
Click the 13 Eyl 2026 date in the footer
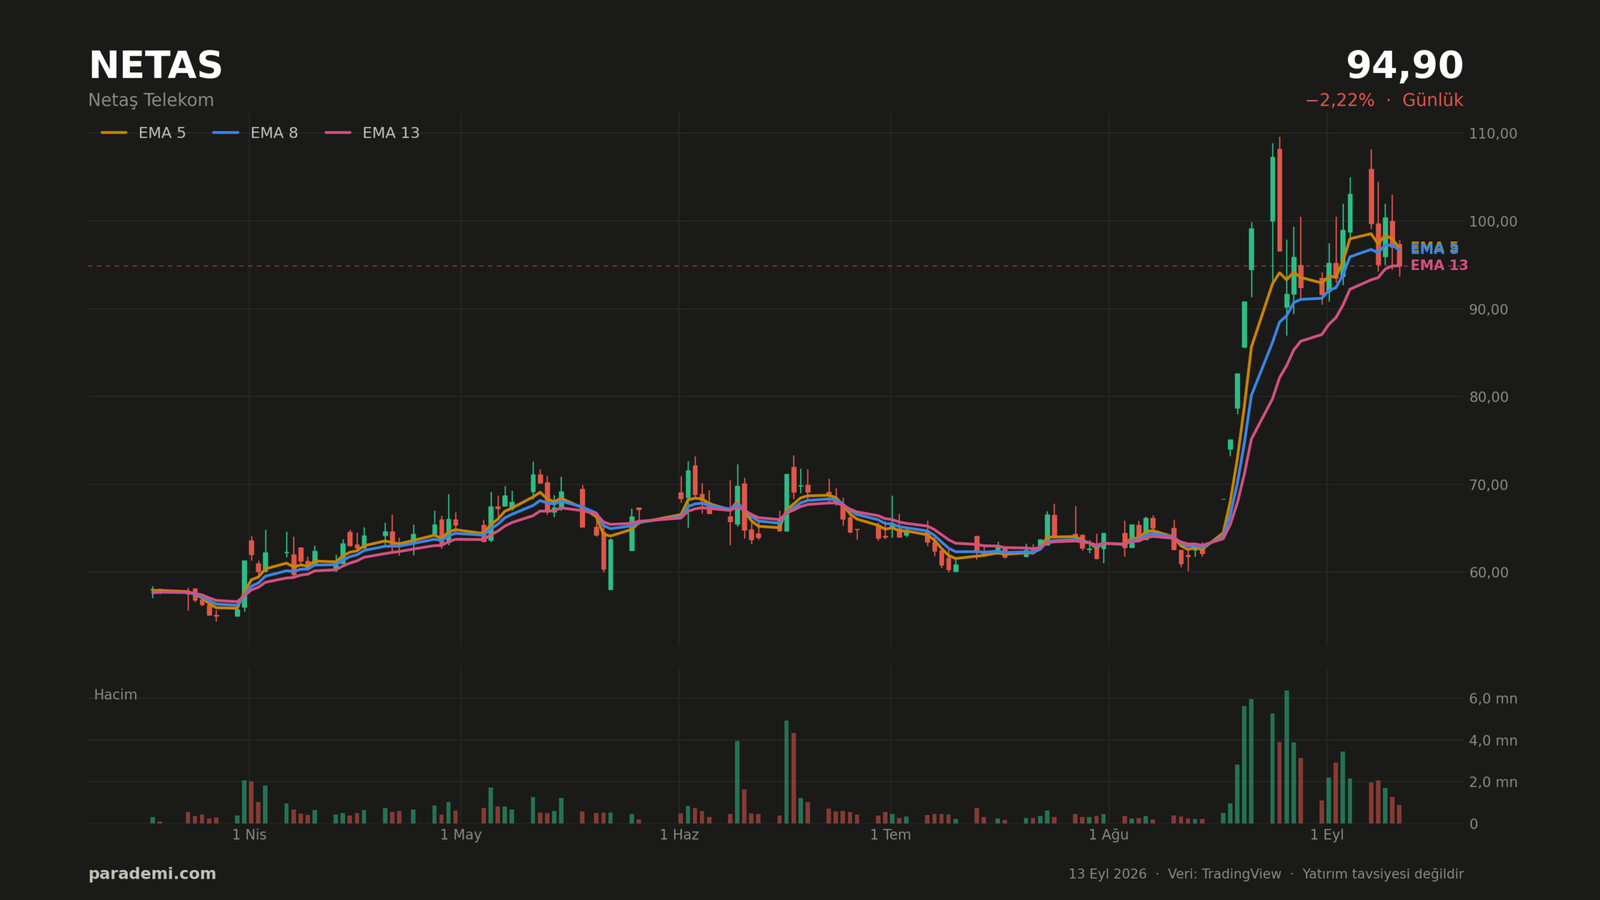coord(1107,874)
